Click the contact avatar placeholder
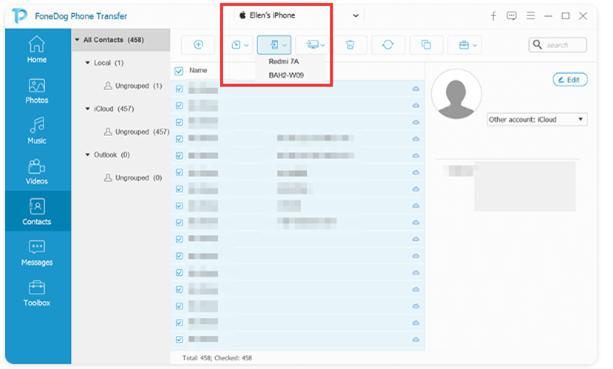613x369 pixels. tap(456, 94)
